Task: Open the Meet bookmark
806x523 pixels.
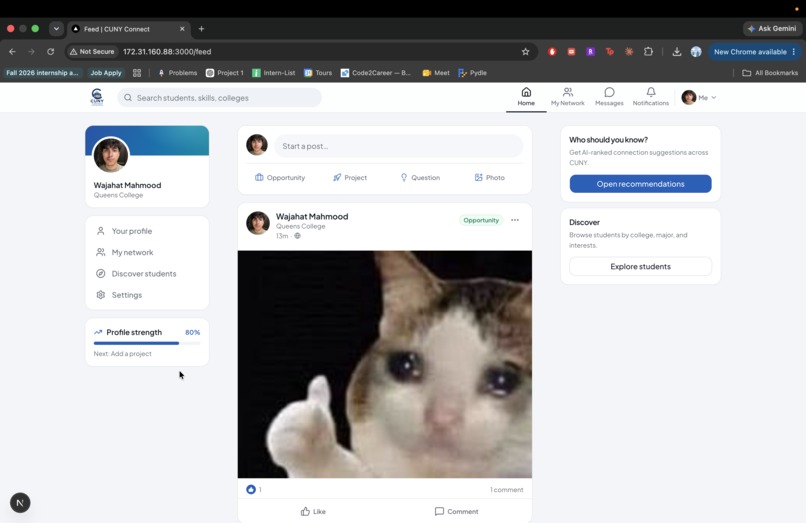Action: (x=436, y=73)
